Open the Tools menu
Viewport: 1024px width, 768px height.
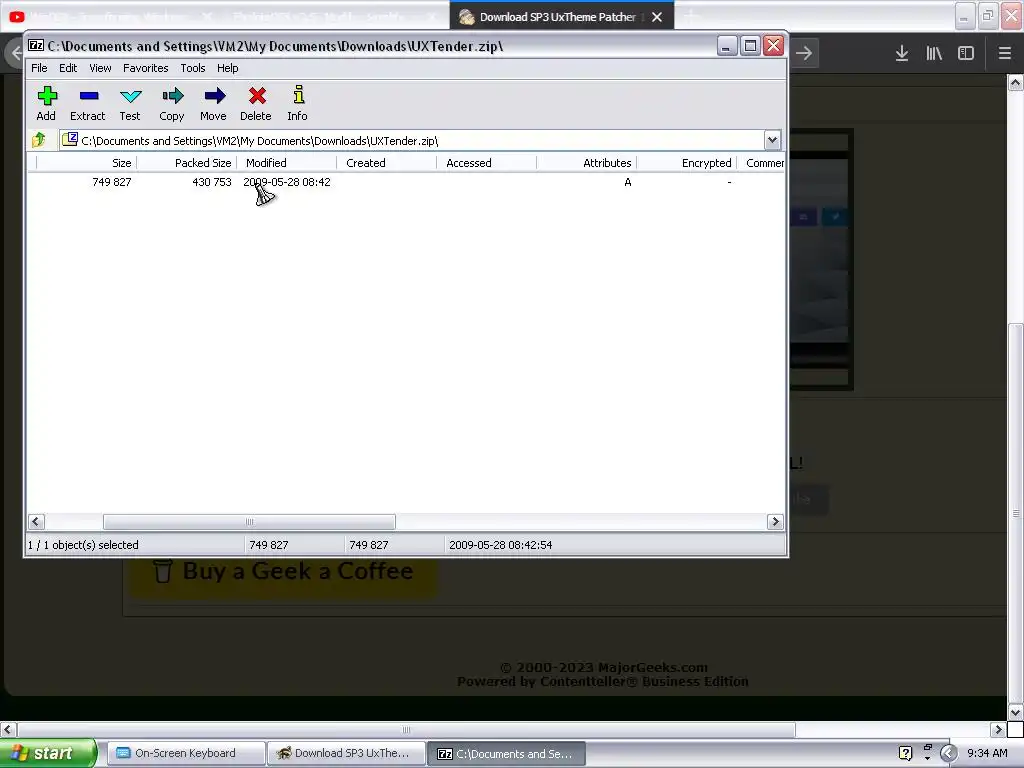193,68
